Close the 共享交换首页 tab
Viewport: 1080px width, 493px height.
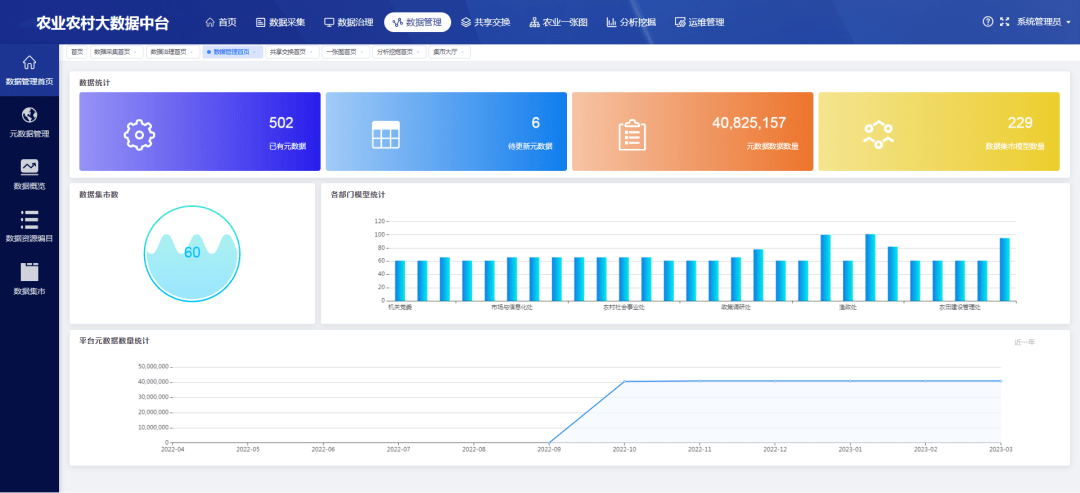pyautogui.click(x=311, y=52)
